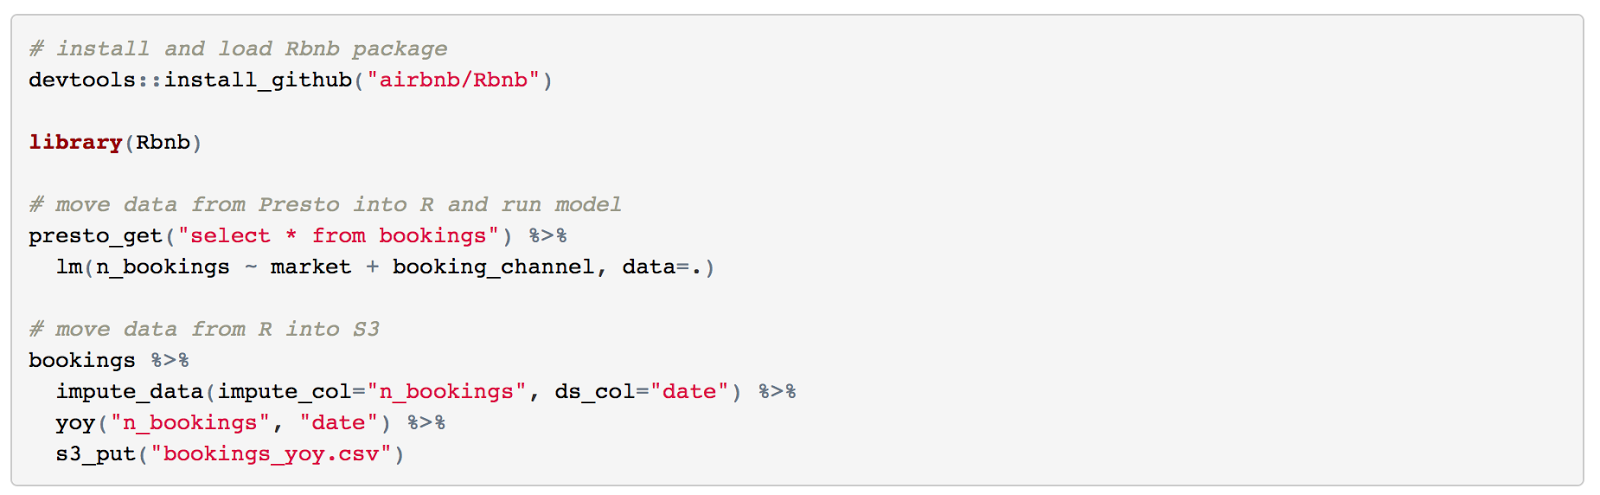The width and height of the screenshot is (1600, 495).
Task: Click the "airbnb/Rbnb" string literal
Action: coord(453,80)
